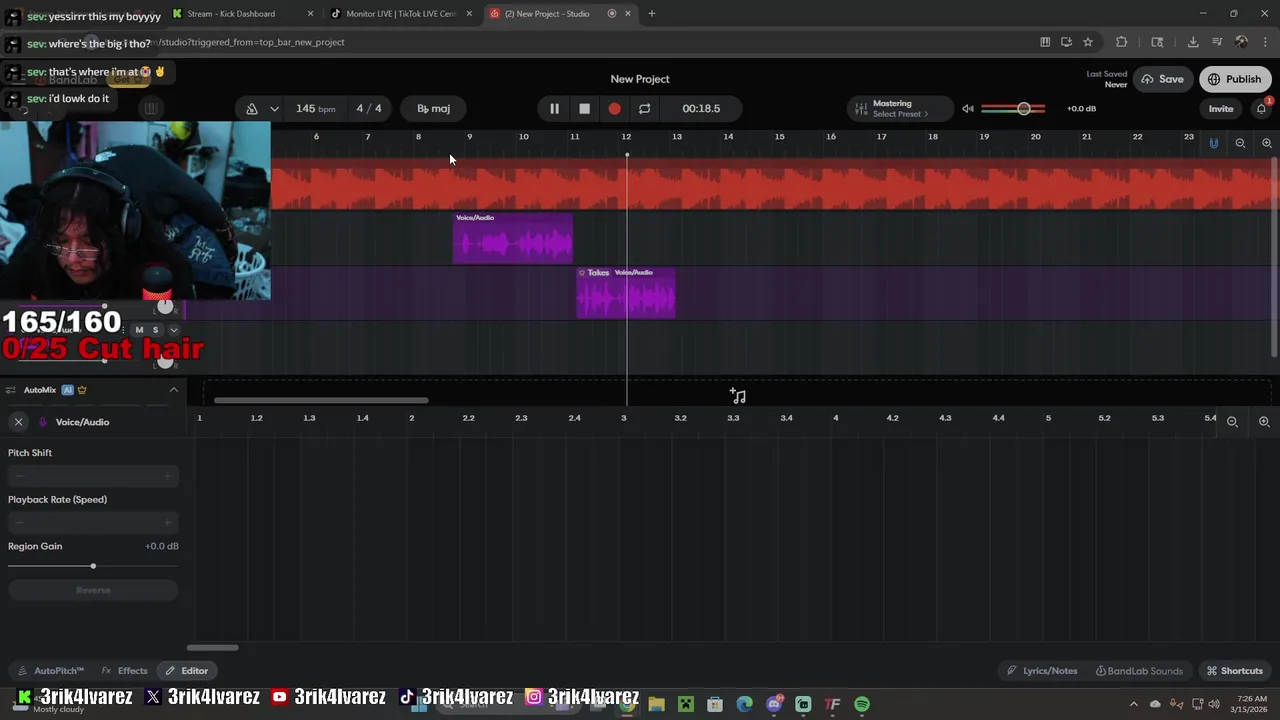Increase Playback Rate with plus
The width and height of the screenshot is (1280, 720).
(167, 522)
